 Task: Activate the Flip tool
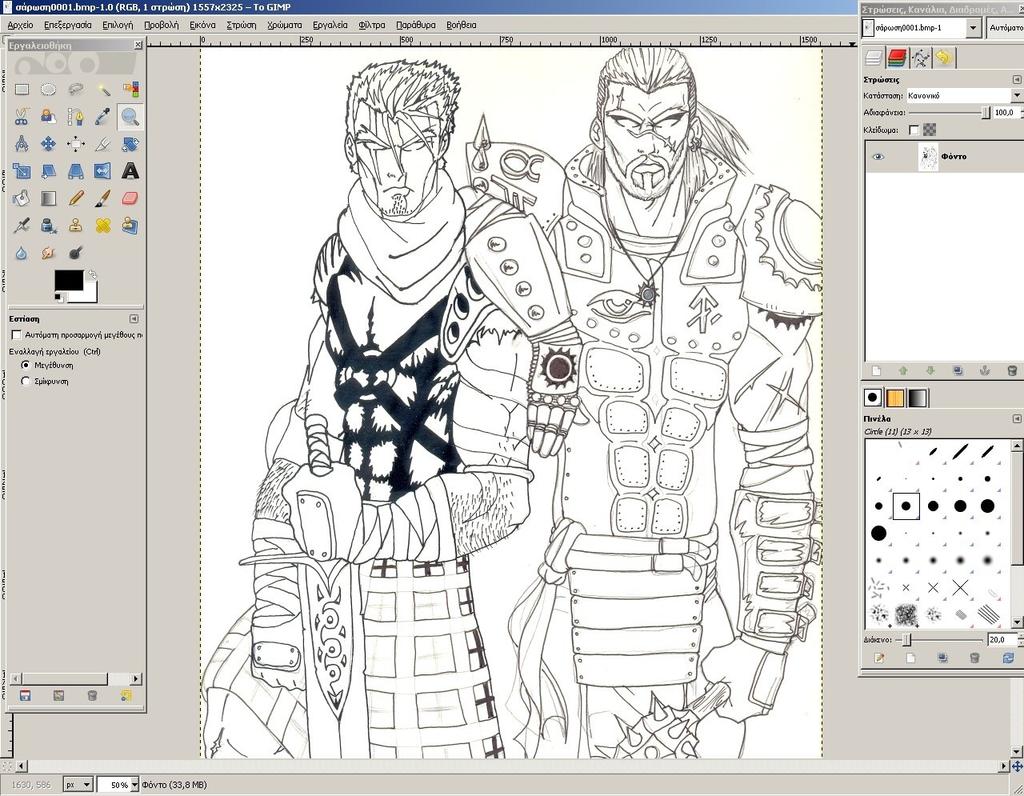point(103,171)
